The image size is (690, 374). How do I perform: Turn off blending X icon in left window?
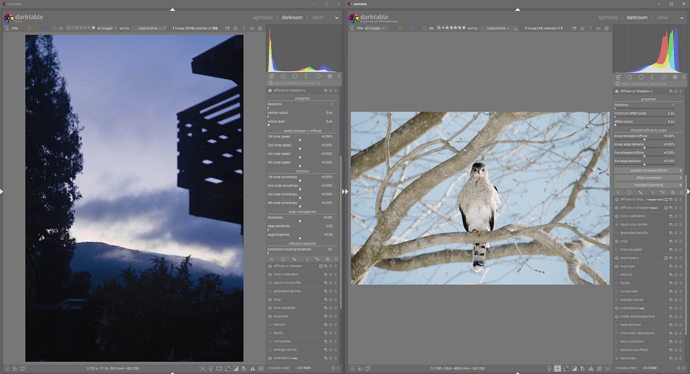(272, 259)
